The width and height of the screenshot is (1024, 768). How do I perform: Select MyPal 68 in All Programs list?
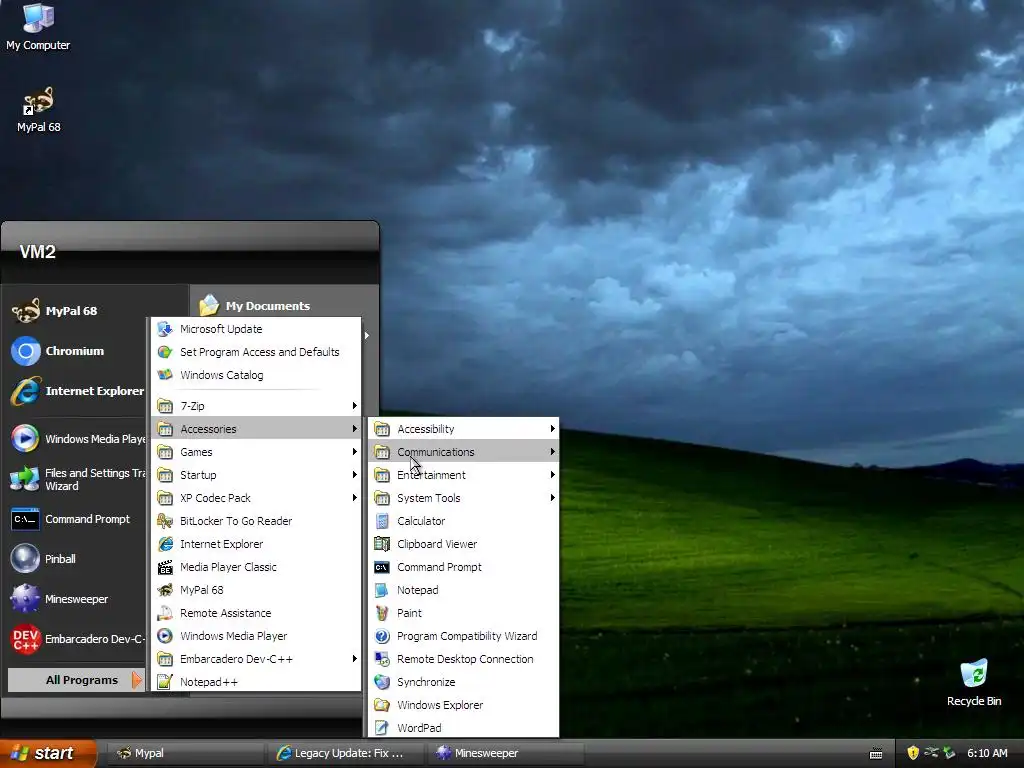256,590
